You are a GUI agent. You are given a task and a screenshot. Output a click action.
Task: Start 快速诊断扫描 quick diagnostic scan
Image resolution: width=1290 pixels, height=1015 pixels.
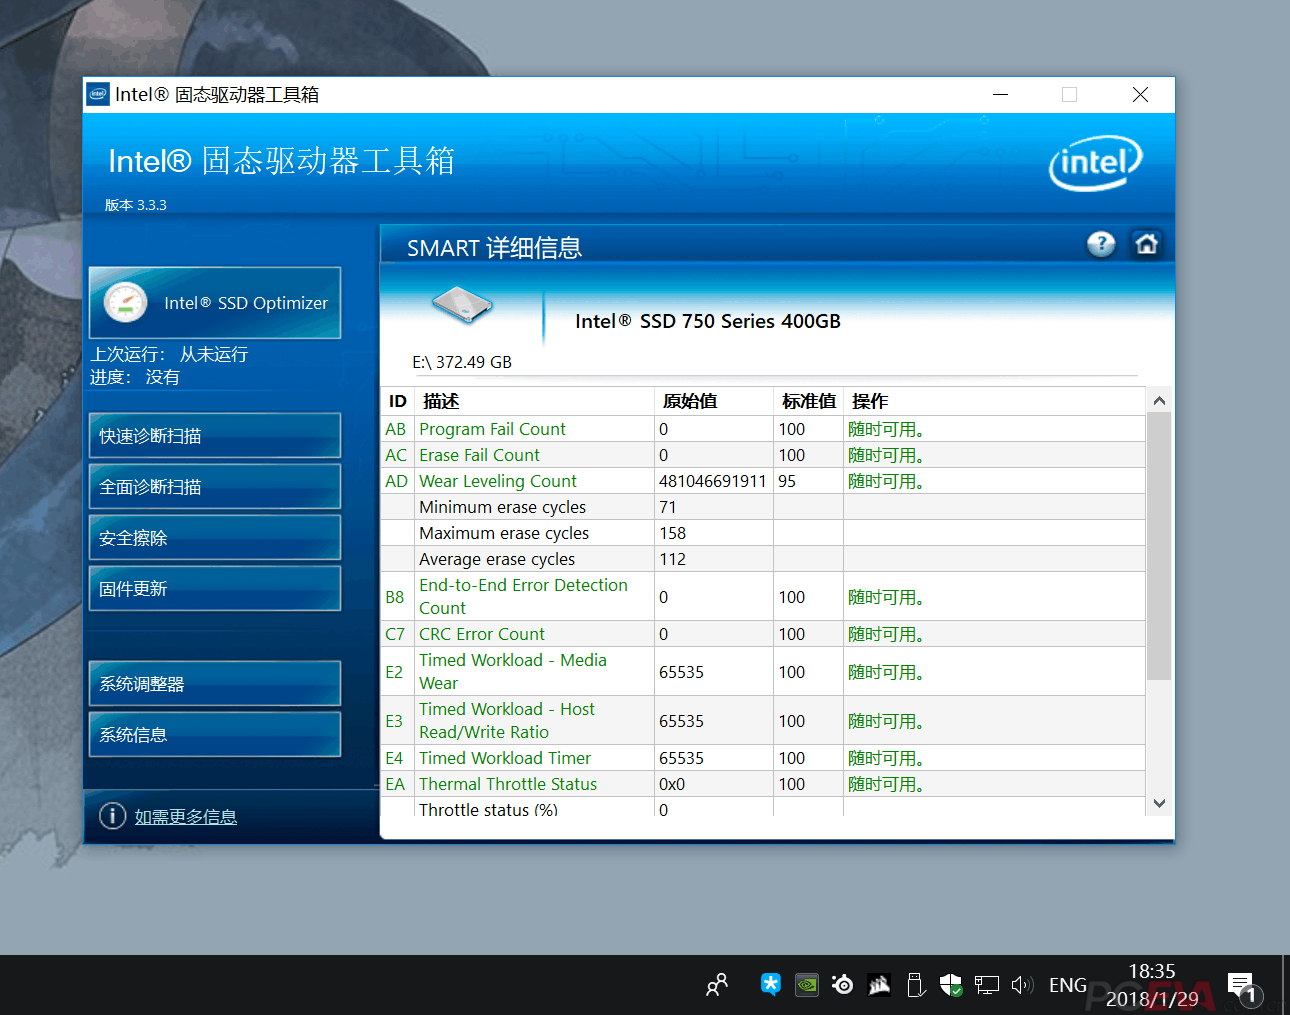[x=215, y=436]
